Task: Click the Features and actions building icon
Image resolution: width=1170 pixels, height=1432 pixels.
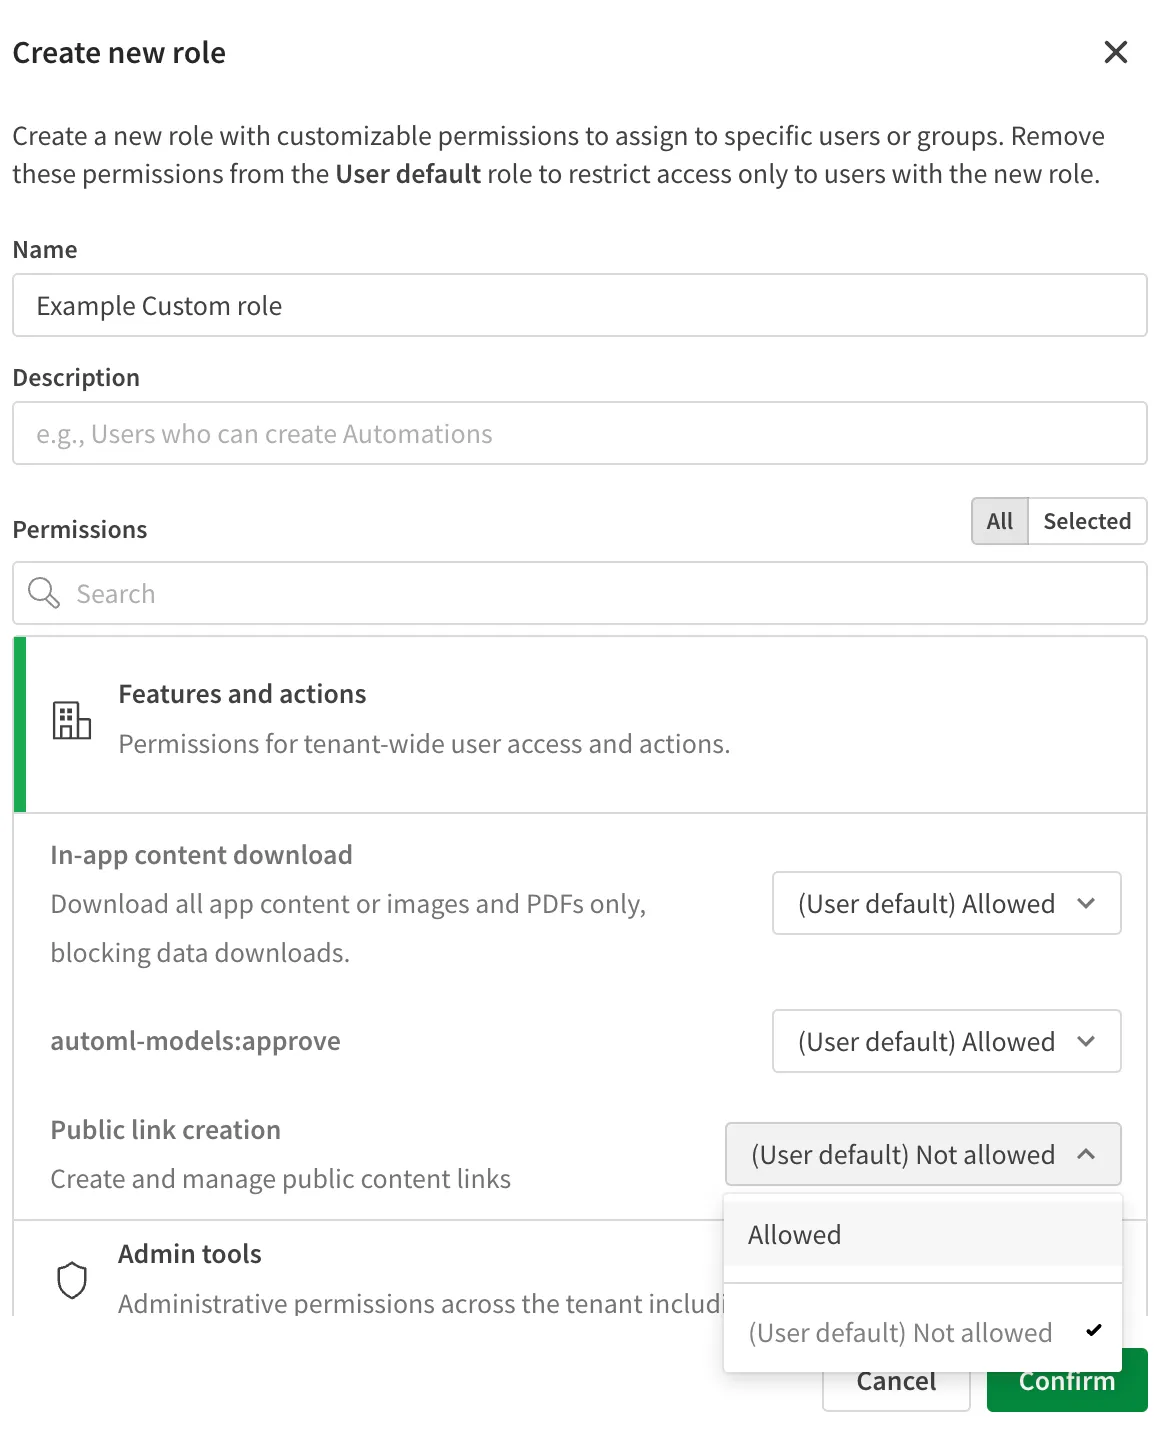Action: [72, 720]
